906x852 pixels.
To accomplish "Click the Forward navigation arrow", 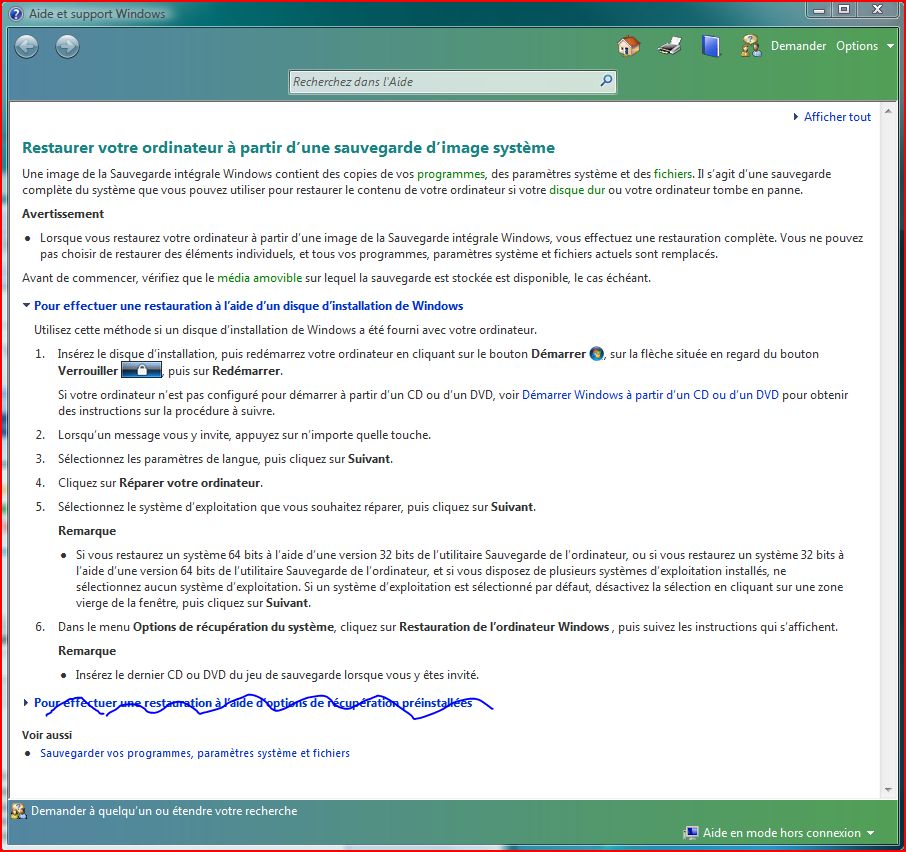I will coord(67,46).
